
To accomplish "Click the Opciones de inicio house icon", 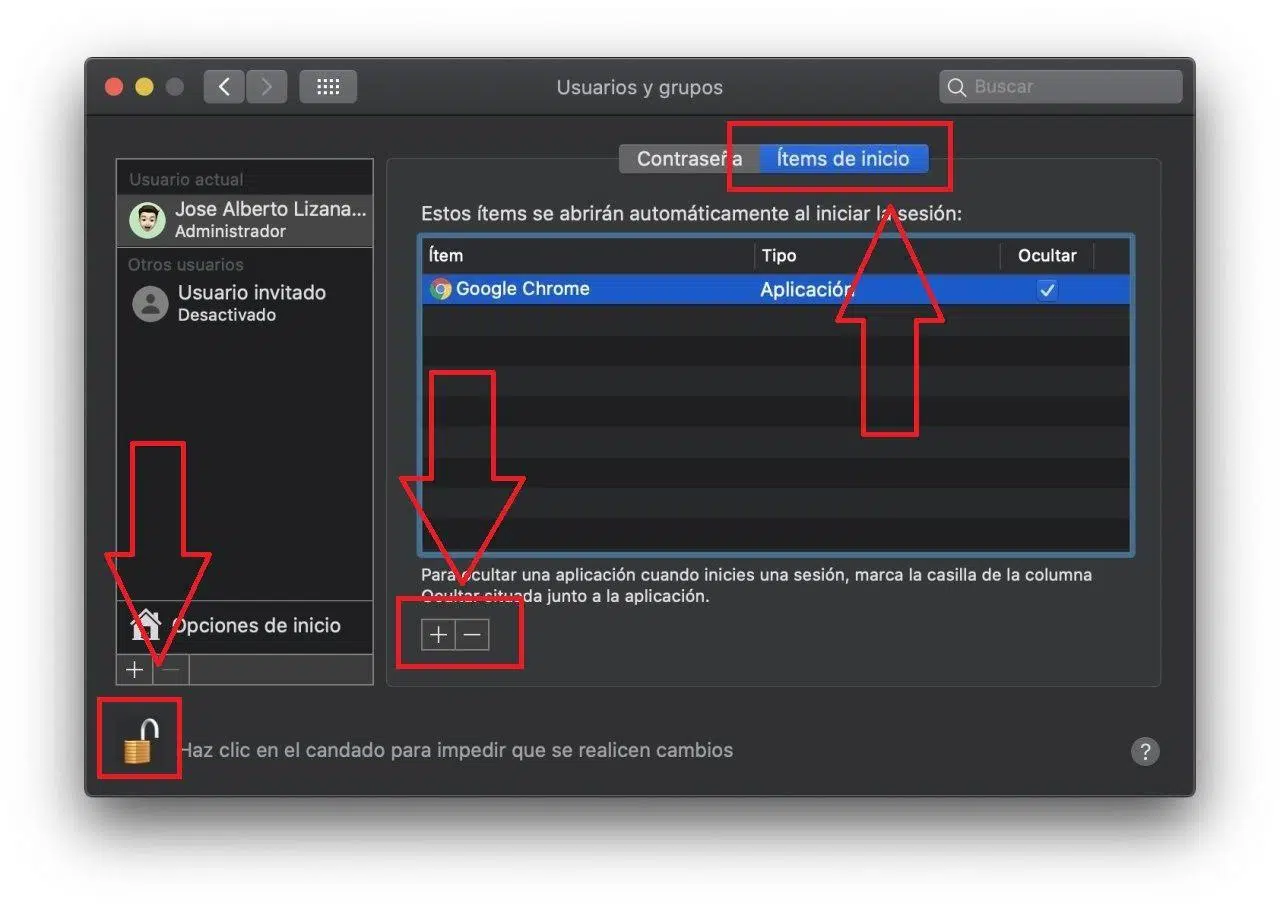I will (x=146, y=626).
